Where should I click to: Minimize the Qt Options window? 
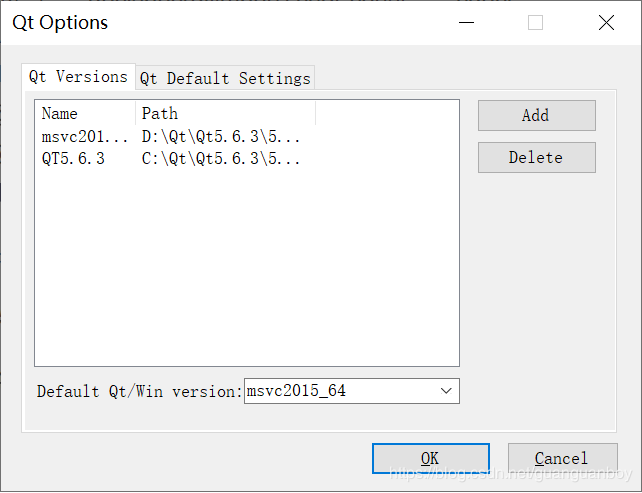(466, 23)
